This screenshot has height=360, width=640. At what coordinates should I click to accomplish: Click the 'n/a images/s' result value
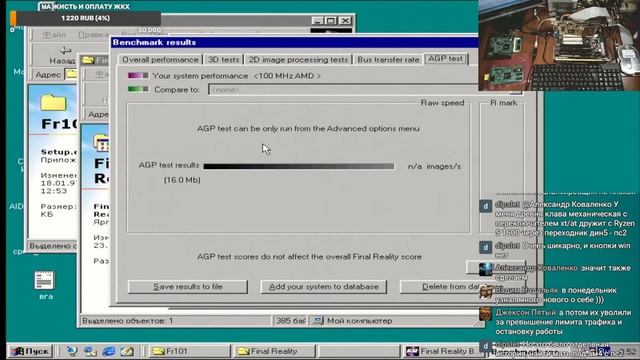tap(434, 166)
